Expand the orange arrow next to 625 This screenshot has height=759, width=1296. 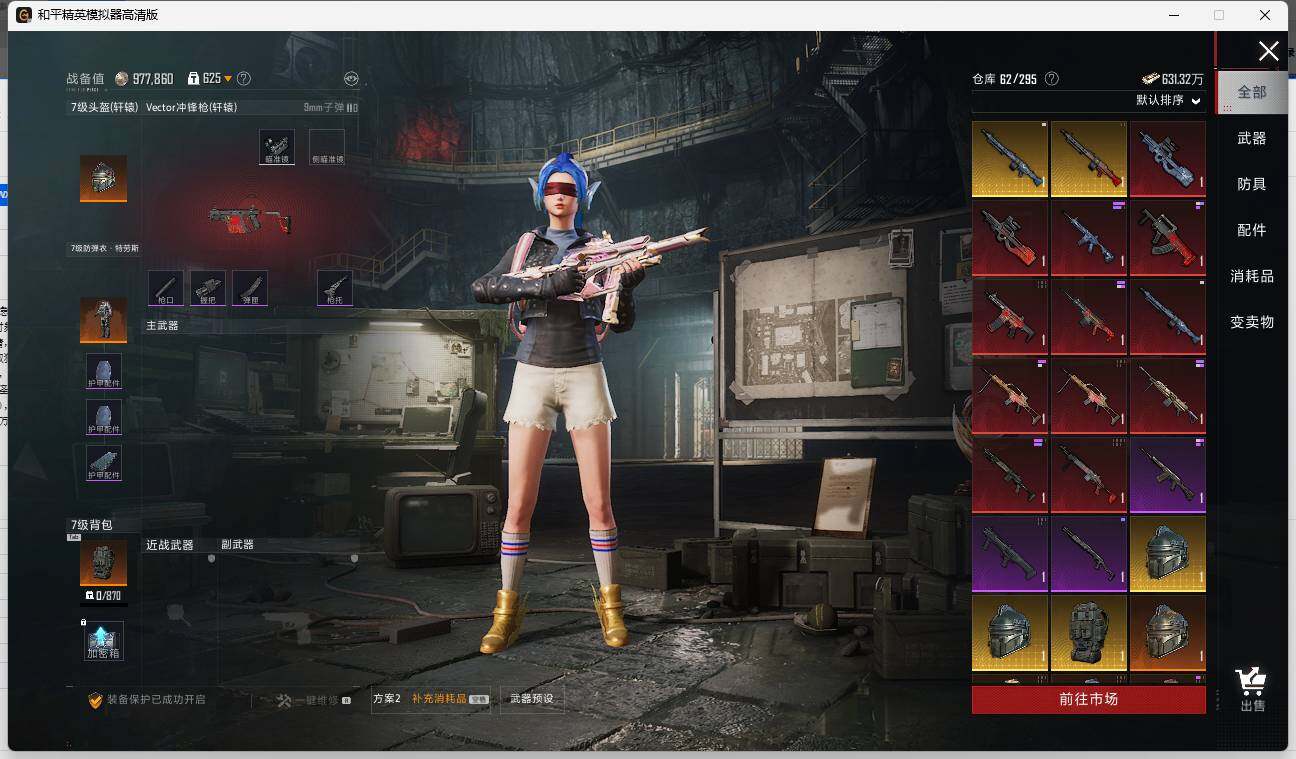[228, 79]
